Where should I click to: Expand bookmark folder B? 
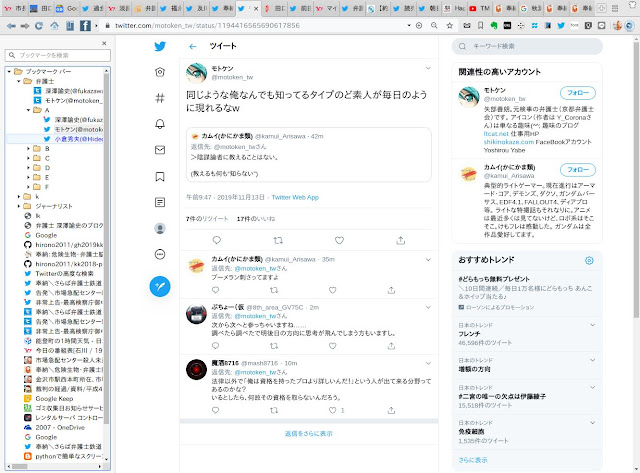click(29, 149)
